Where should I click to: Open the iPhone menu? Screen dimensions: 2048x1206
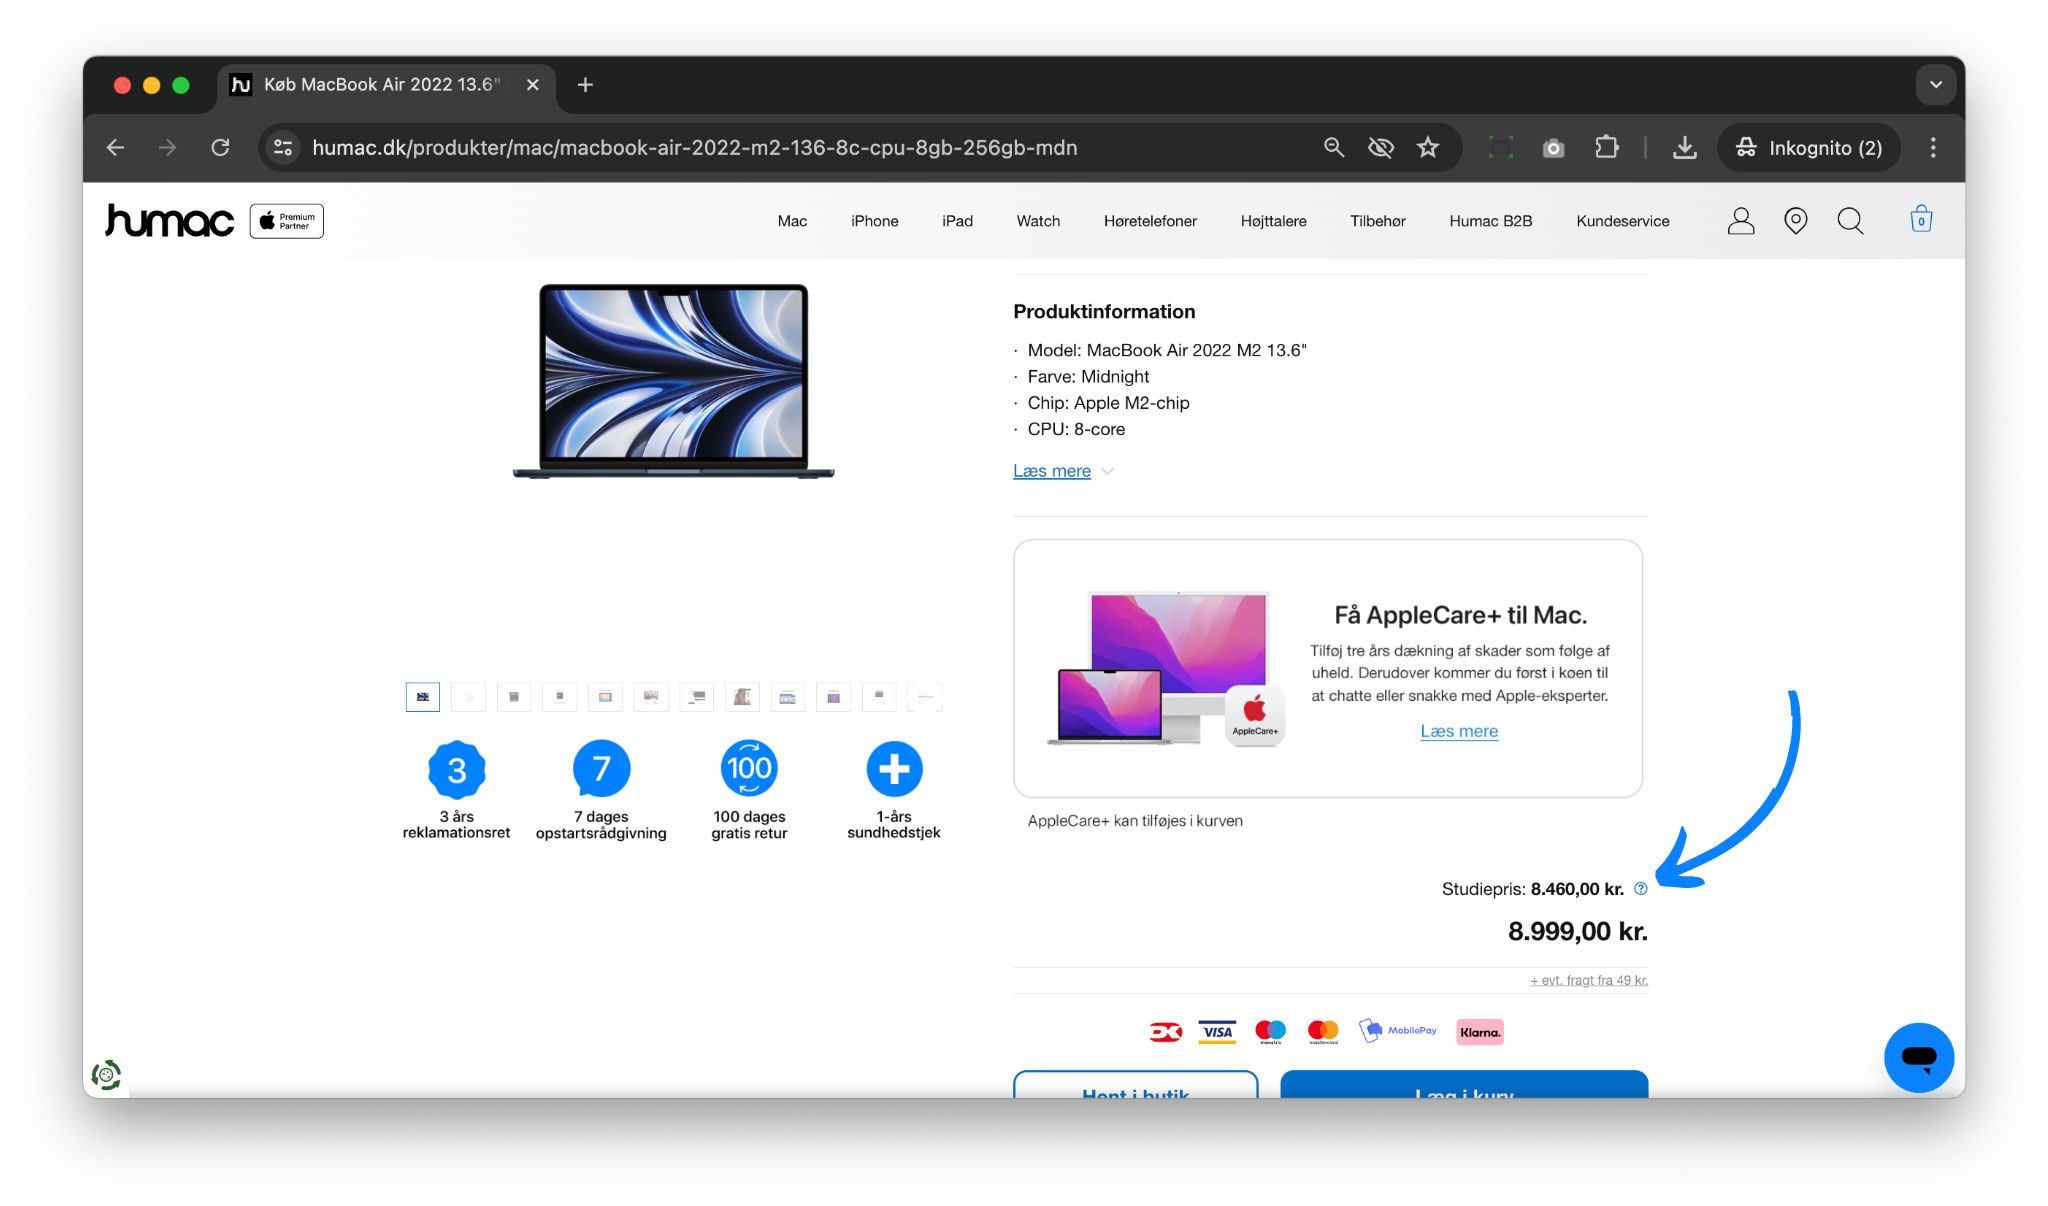coord(874,221)
